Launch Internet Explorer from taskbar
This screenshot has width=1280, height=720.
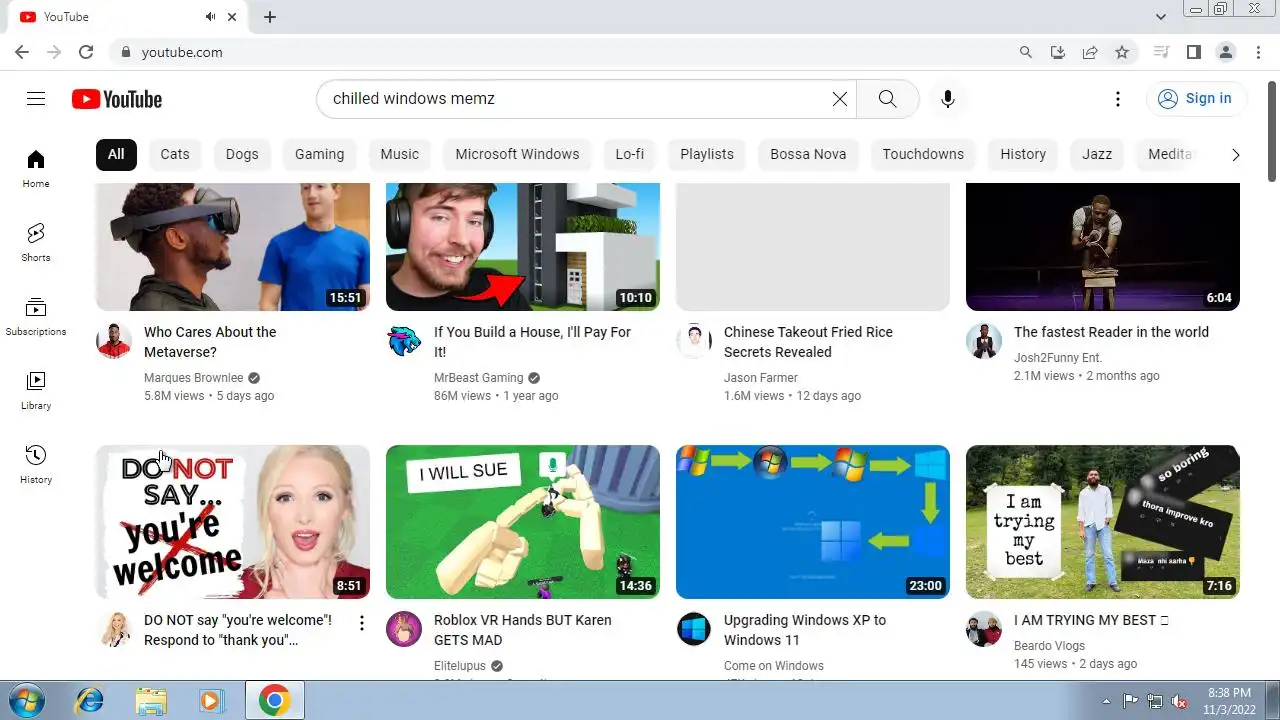[89, 700]
